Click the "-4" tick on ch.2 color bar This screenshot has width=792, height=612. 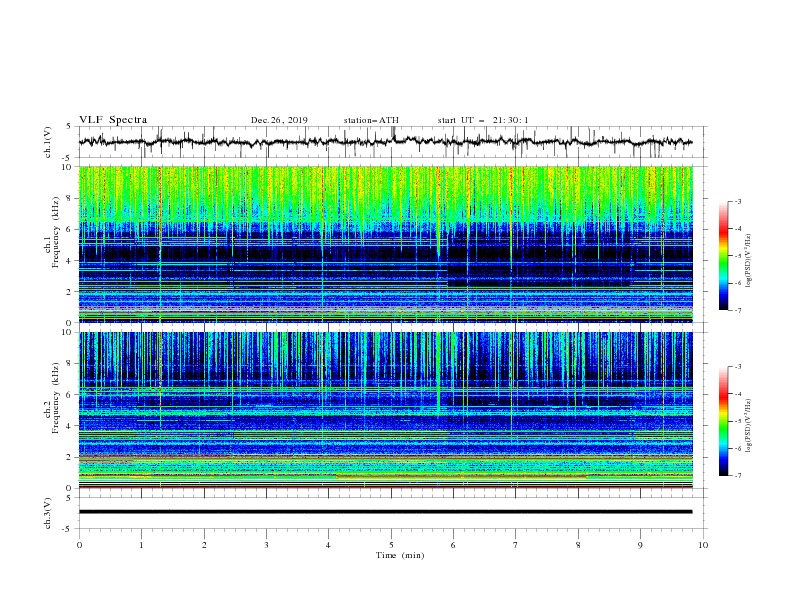(737, 394)
